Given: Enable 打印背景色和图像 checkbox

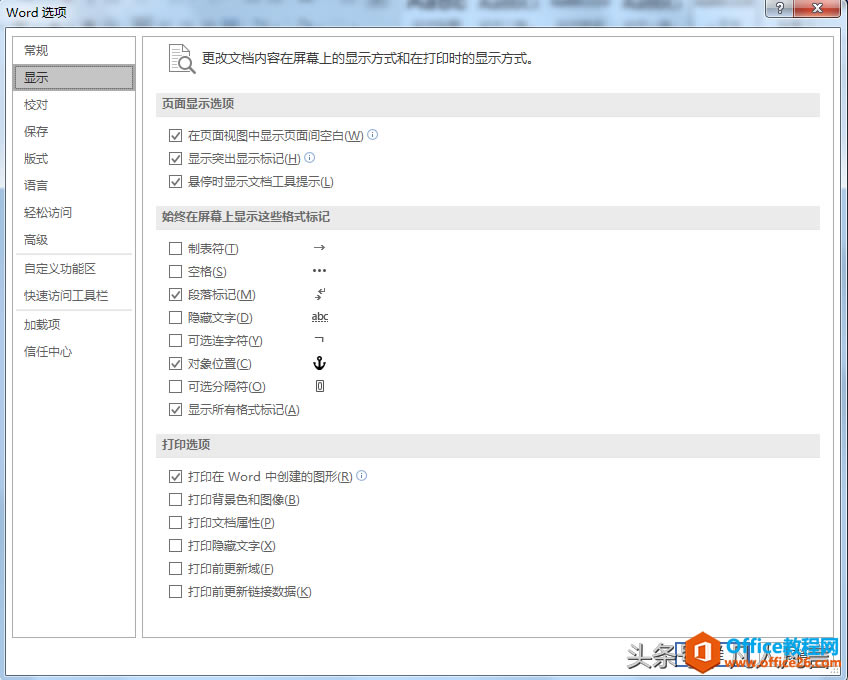Looking at the screenshot, I should click(x=175, y=499).
